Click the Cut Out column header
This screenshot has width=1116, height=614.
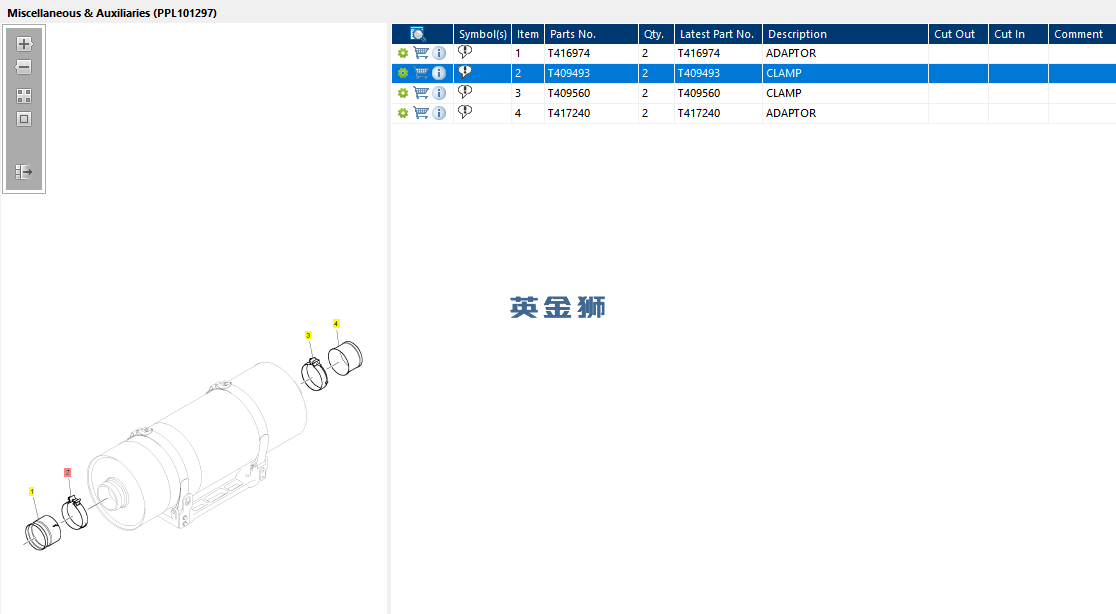(x=959, y=34)
